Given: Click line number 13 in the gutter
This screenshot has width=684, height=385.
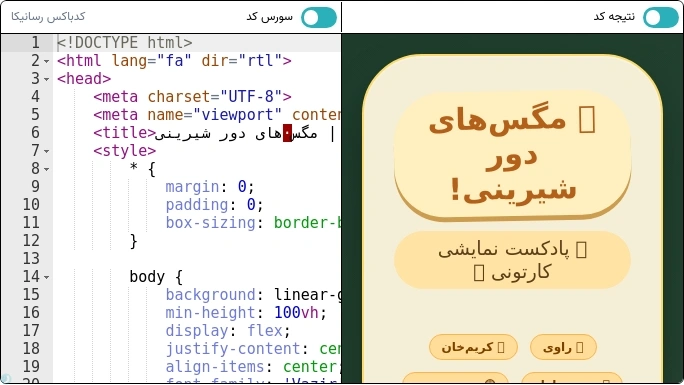Looking at the screenshot, I should pos(31,259).
